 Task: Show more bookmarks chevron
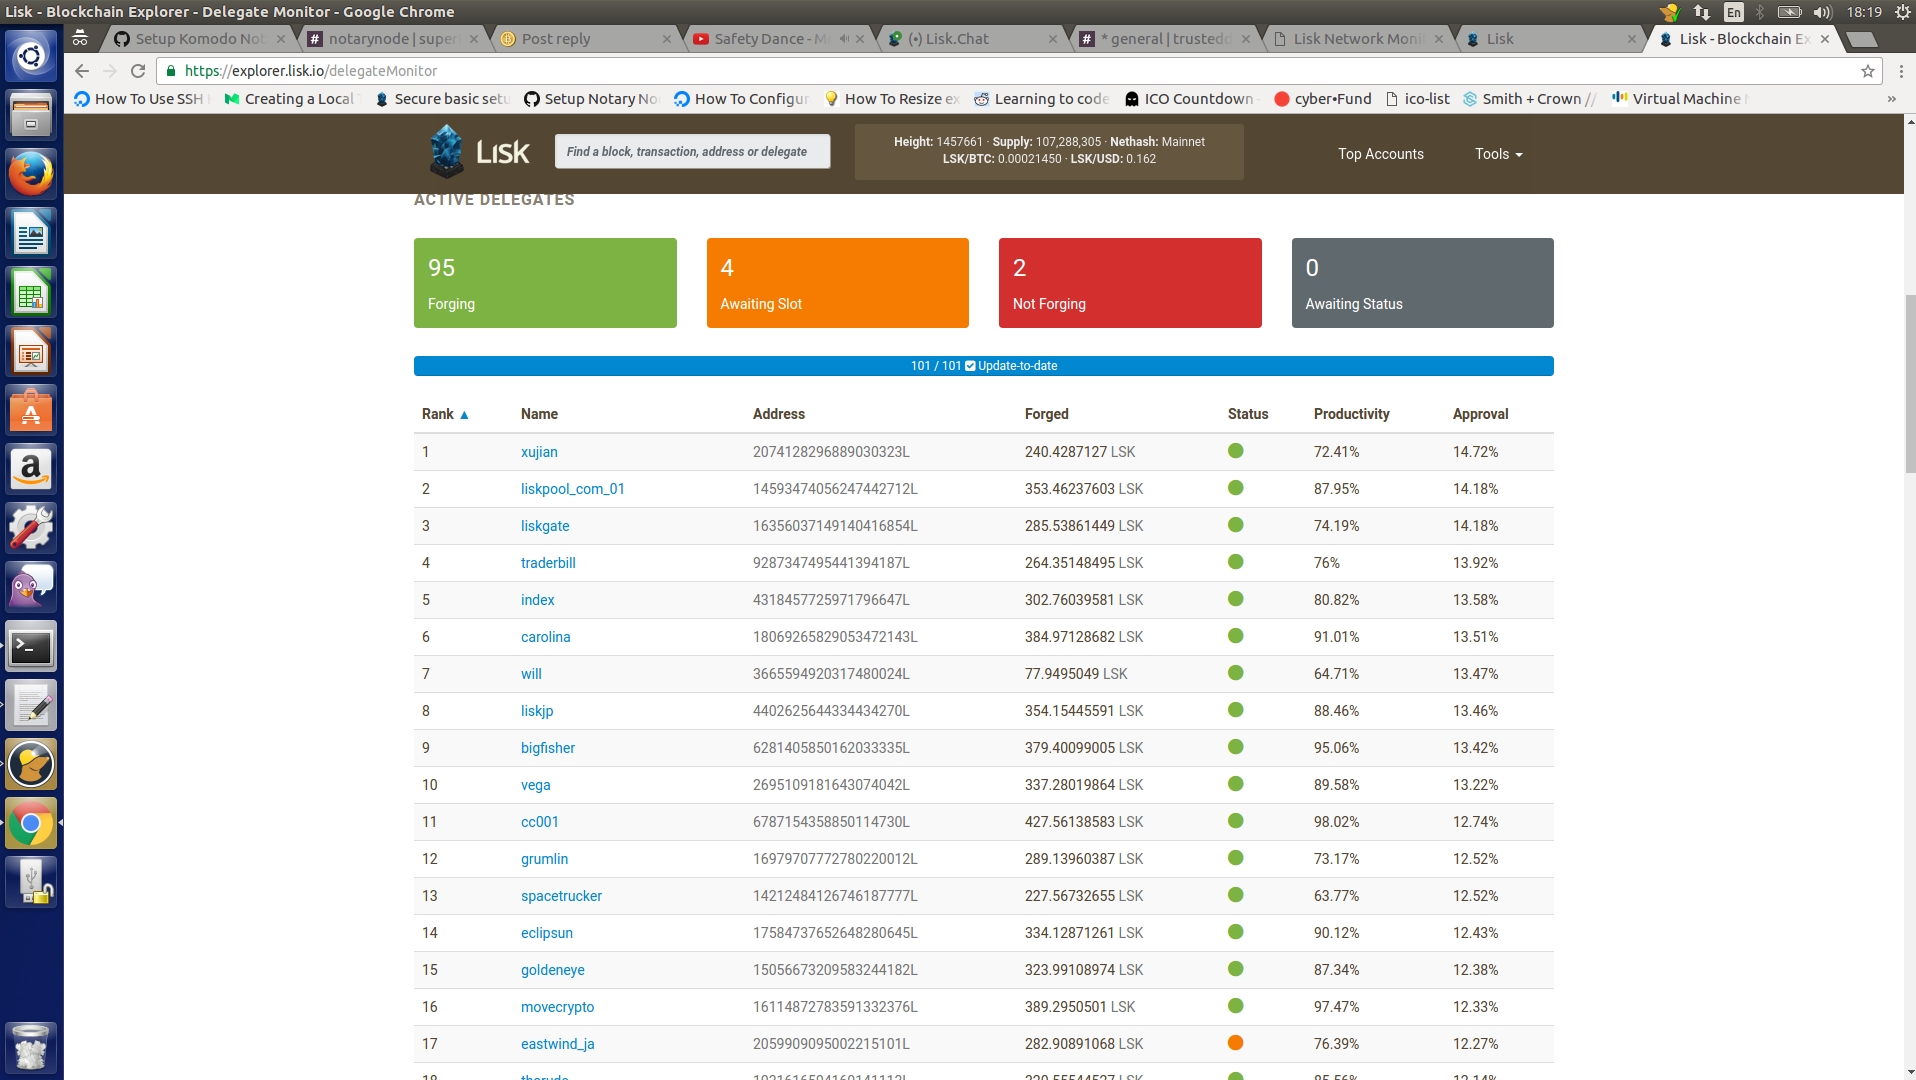1891,99
